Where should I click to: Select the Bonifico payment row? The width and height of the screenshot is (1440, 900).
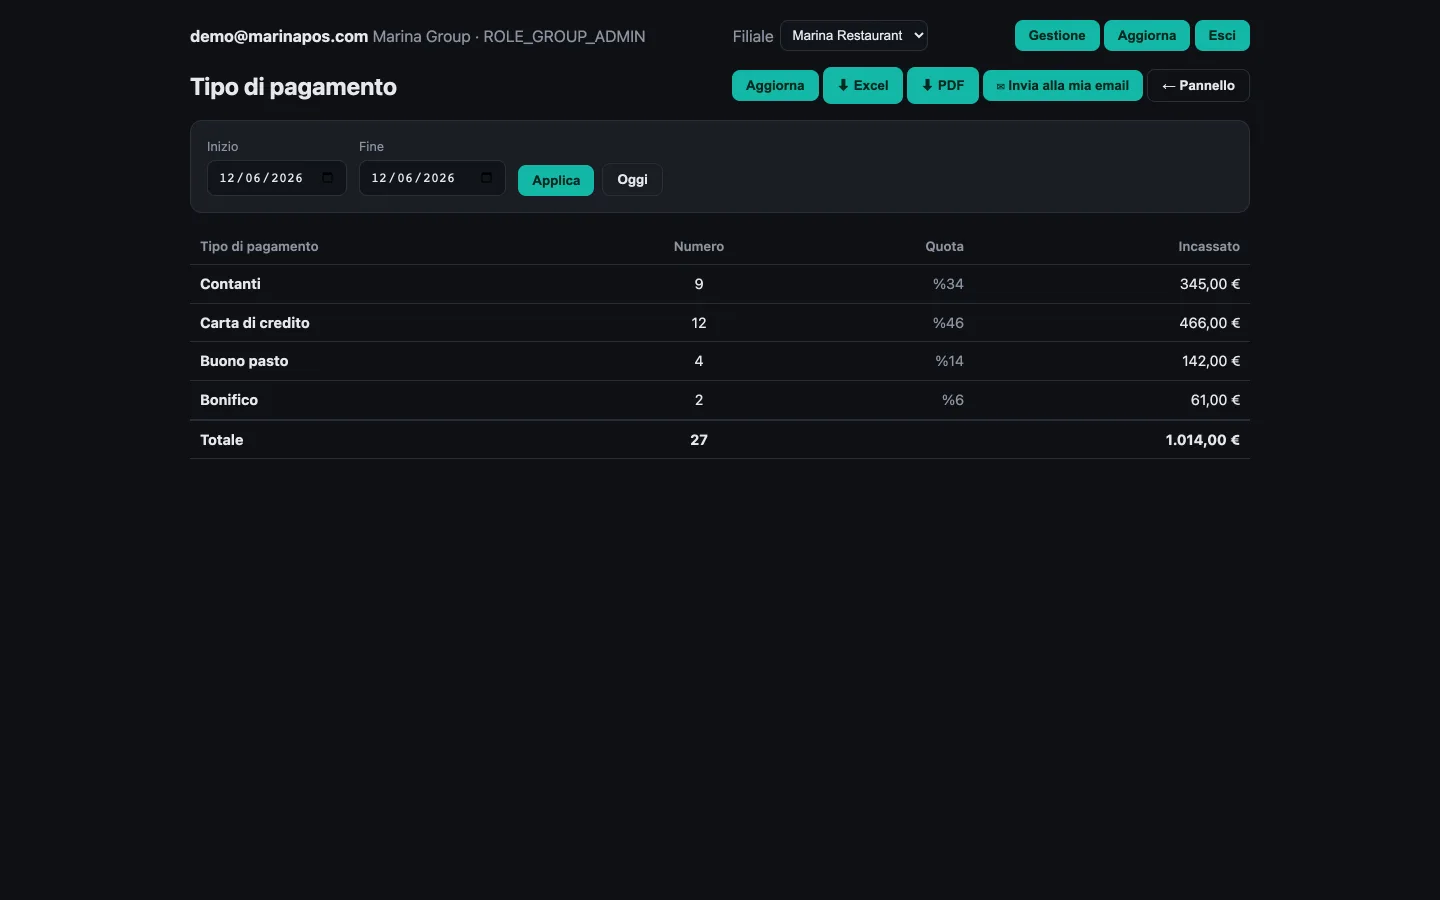[720, 400]
